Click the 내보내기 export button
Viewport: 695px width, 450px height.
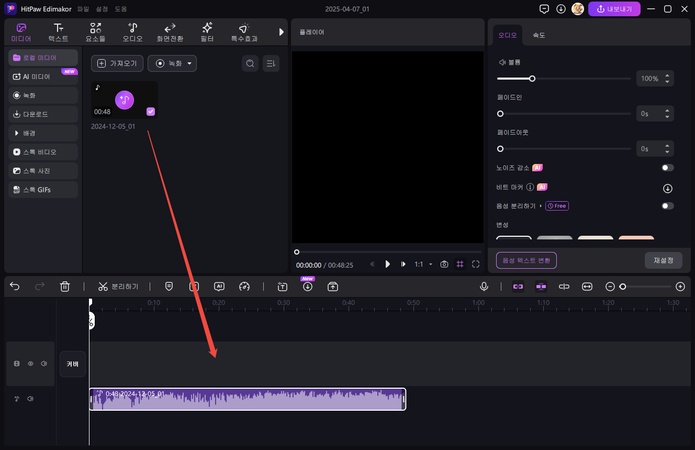(614, 9)
